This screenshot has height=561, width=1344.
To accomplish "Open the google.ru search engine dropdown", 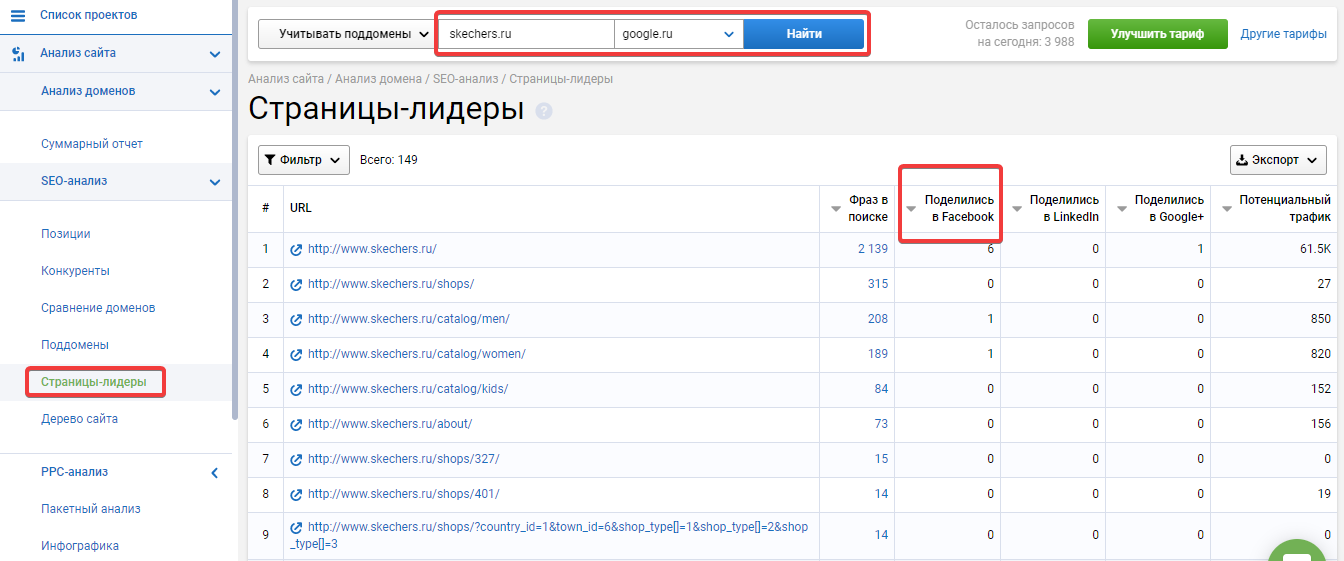I will click(679, 34).
